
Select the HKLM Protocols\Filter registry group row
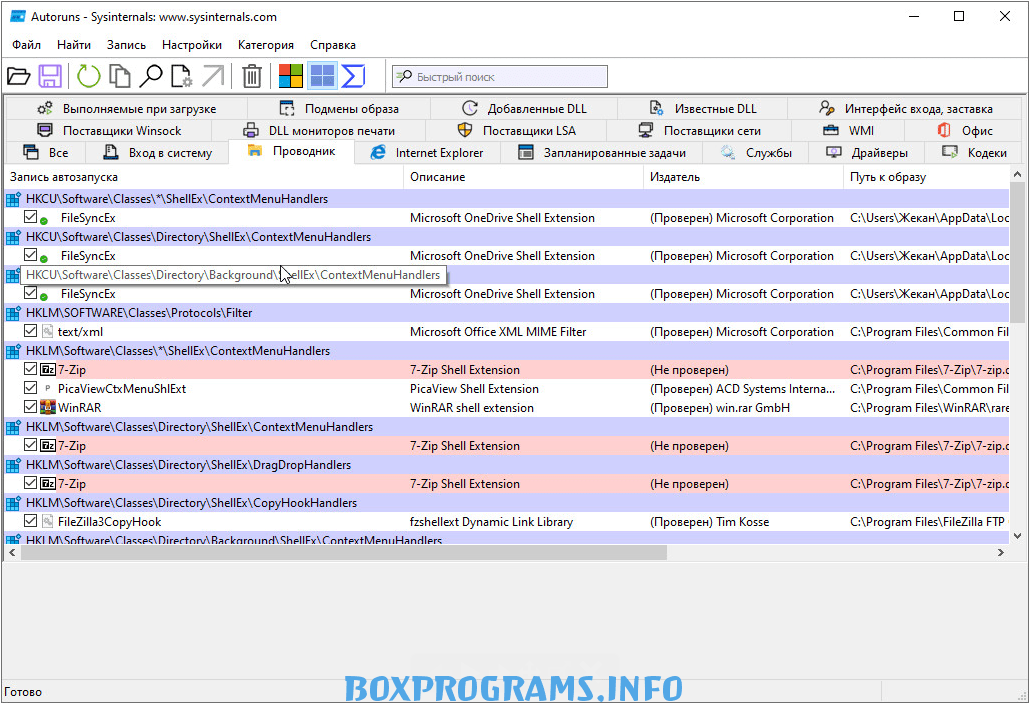coord(506,313)
